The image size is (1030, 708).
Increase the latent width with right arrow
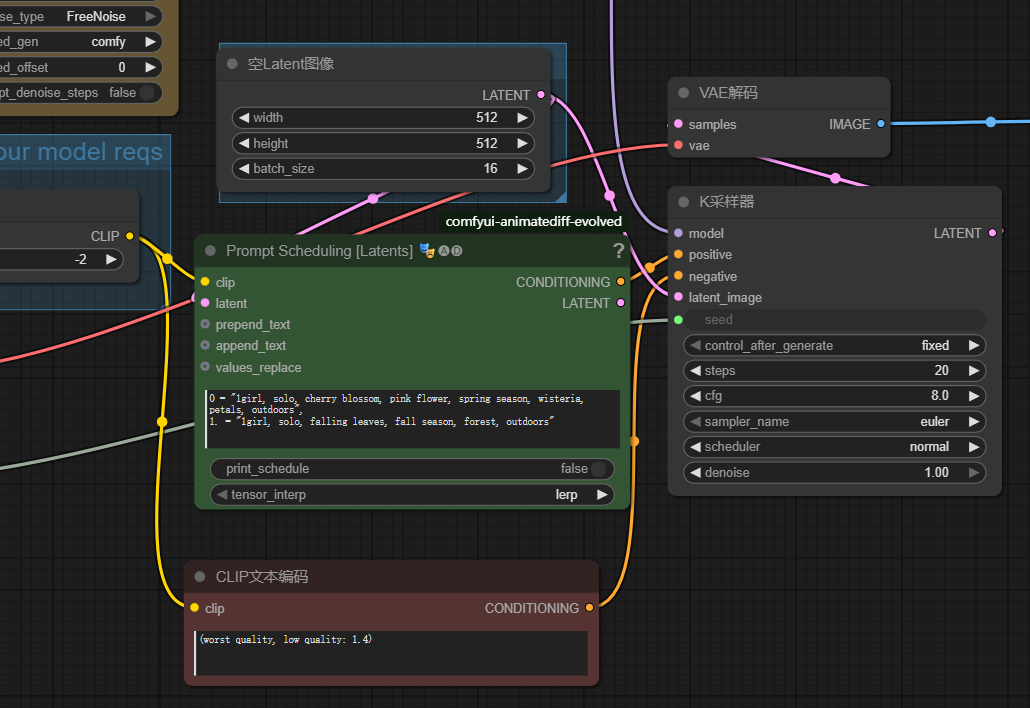(521, 118)
